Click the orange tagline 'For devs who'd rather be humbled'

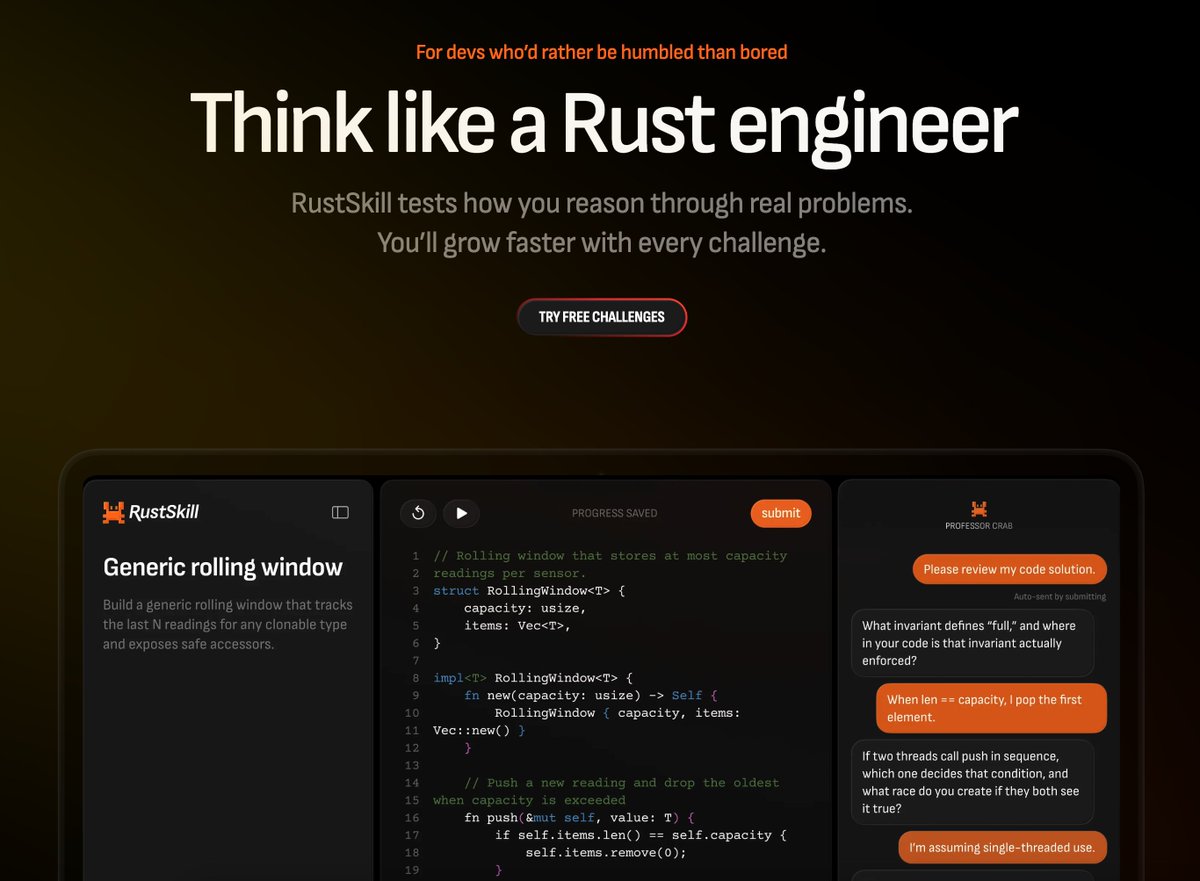(x=602, y=51)
